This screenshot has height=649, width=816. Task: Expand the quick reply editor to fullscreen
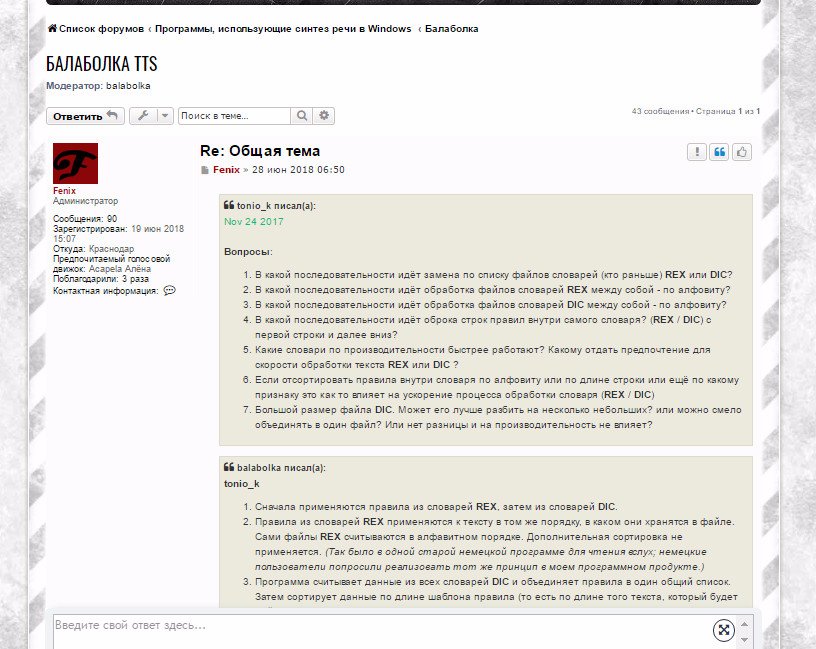pyautogui.click(x=723, y=629)
